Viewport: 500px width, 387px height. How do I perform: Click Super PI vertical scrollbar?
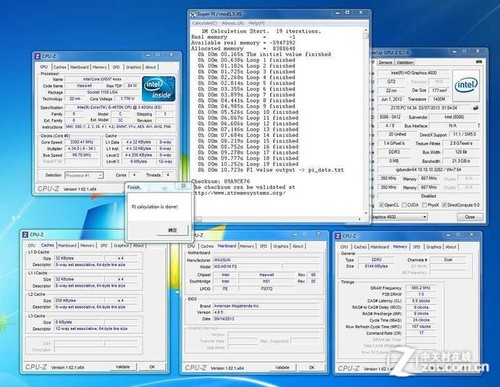click(x=366, y=122)
